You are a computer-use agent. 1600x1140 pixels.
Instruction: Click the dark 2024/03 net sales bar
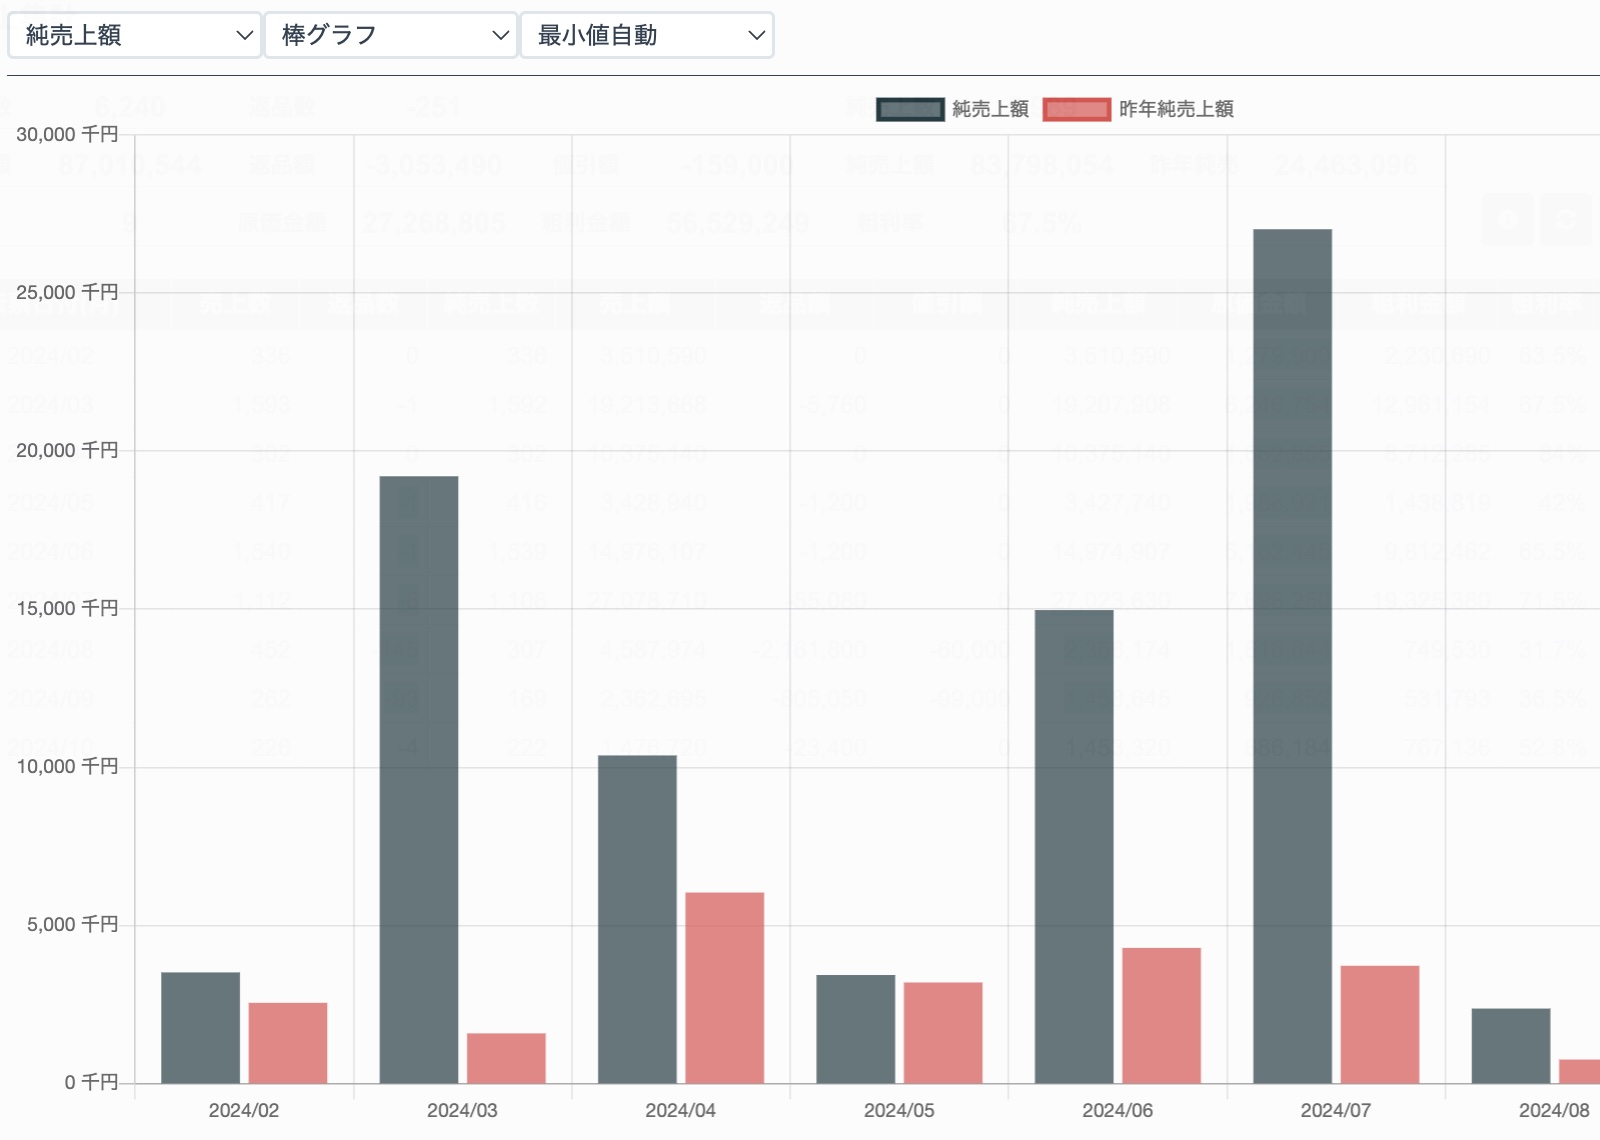(x=419, y=780)
